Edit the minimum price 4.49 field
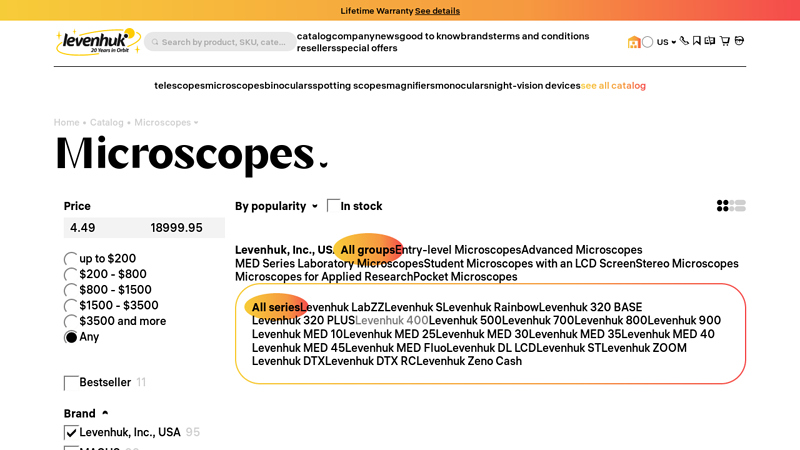The height and width of the screenshot is (450, 800). pos(104,228)
